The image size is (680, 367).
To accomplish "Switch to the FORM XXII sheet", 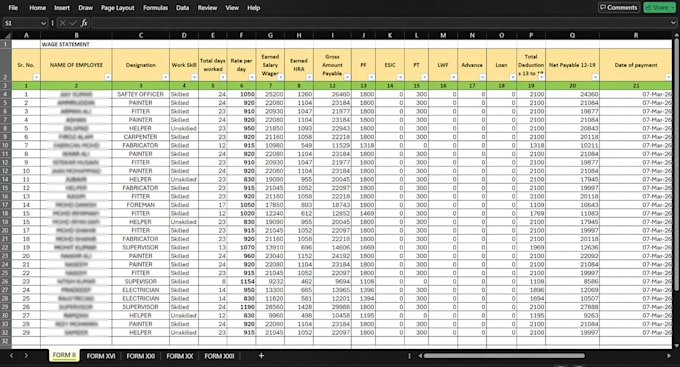I will (219, 356).
